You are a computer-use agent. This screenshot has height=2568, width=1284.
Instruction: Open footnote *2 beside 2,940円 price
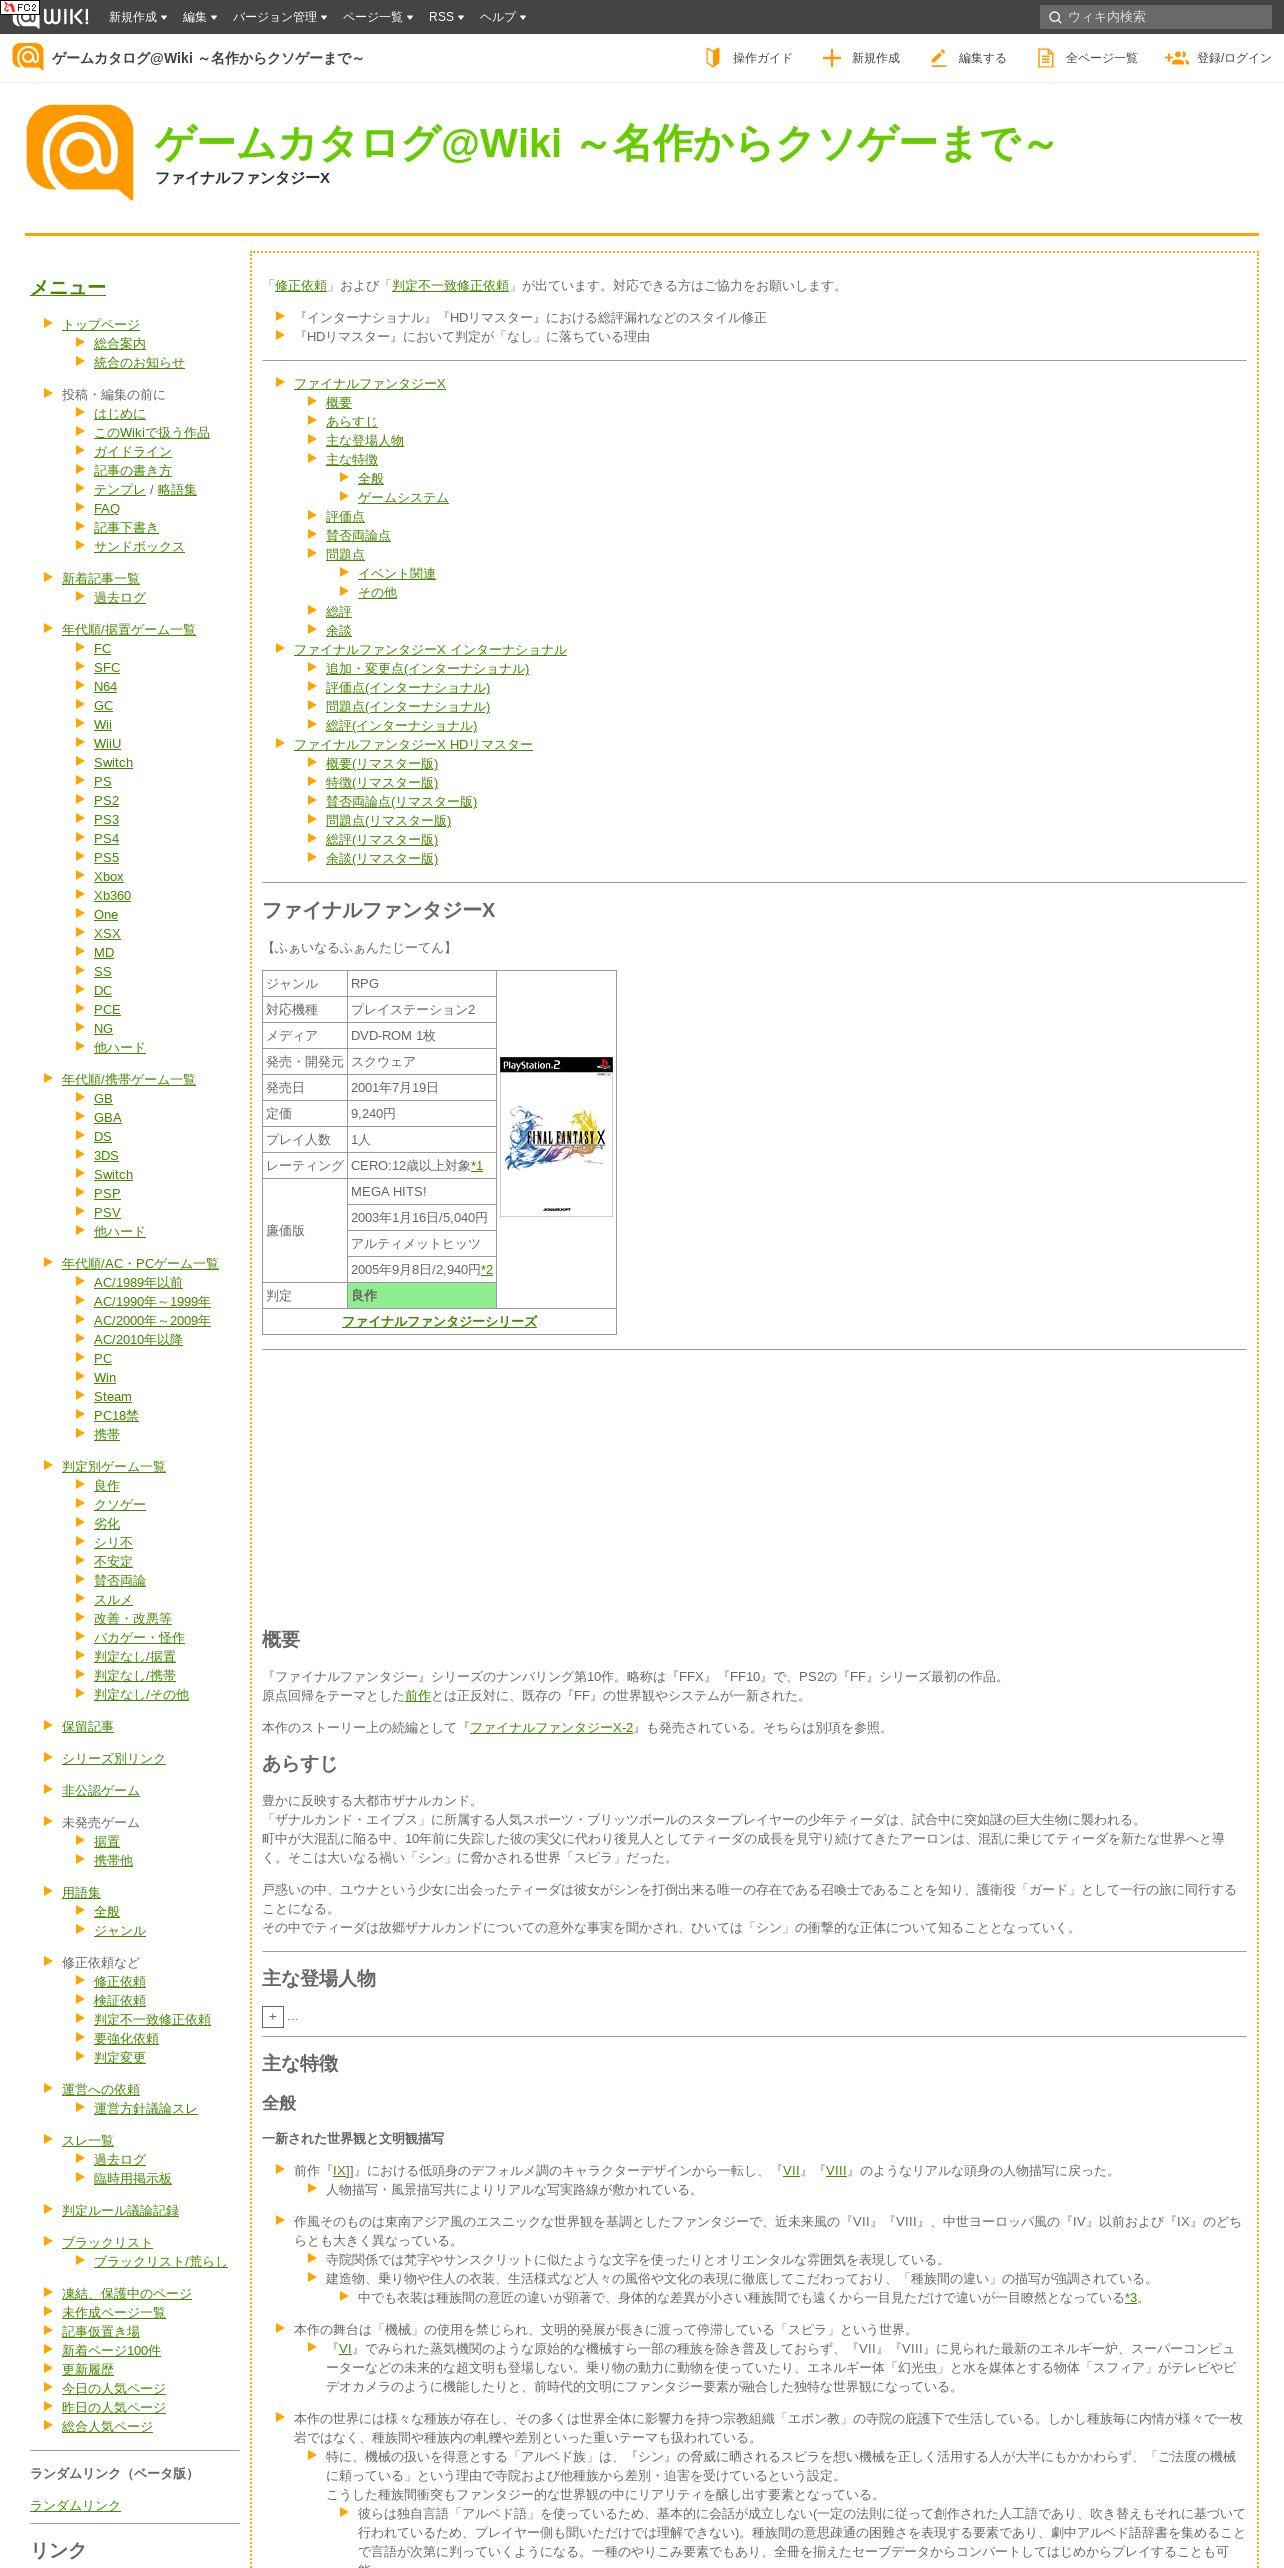(487, 1270)
